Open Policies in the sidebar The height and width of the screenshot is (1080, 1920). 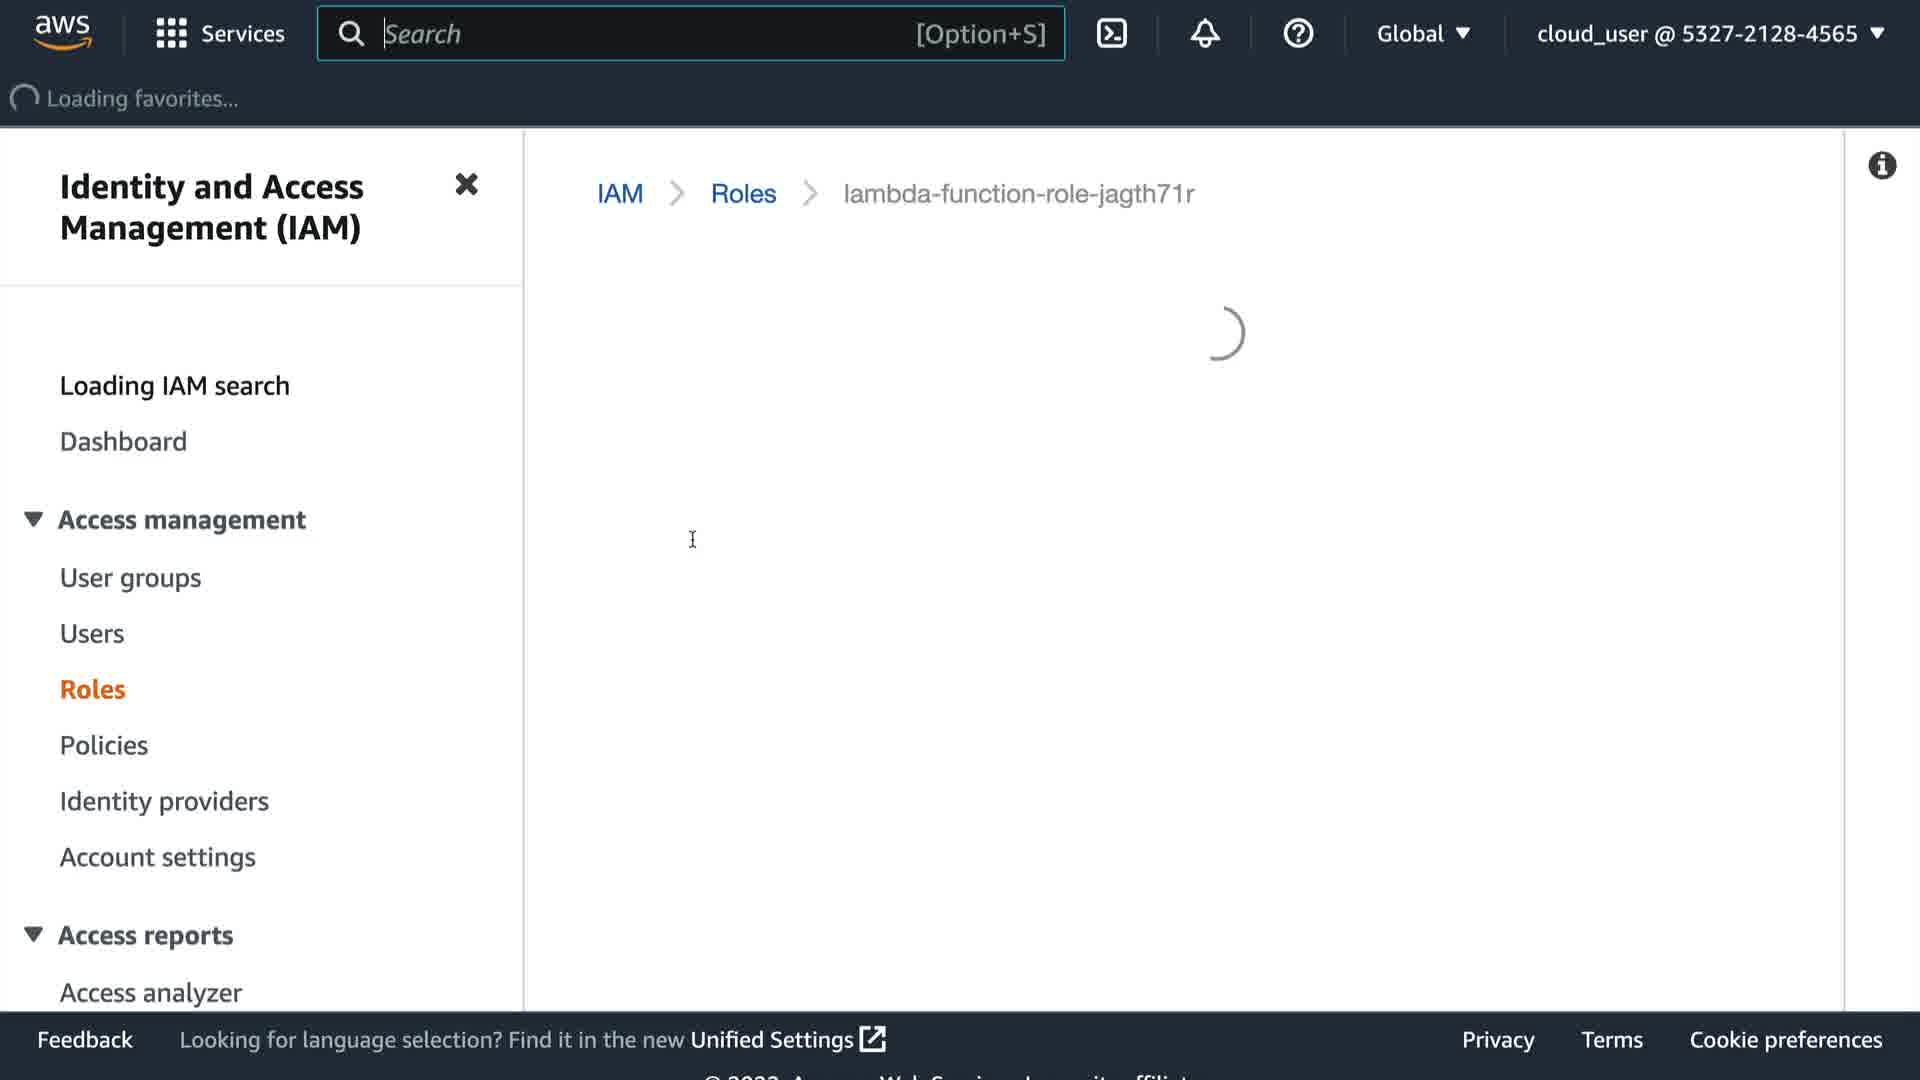pos(104,745)
